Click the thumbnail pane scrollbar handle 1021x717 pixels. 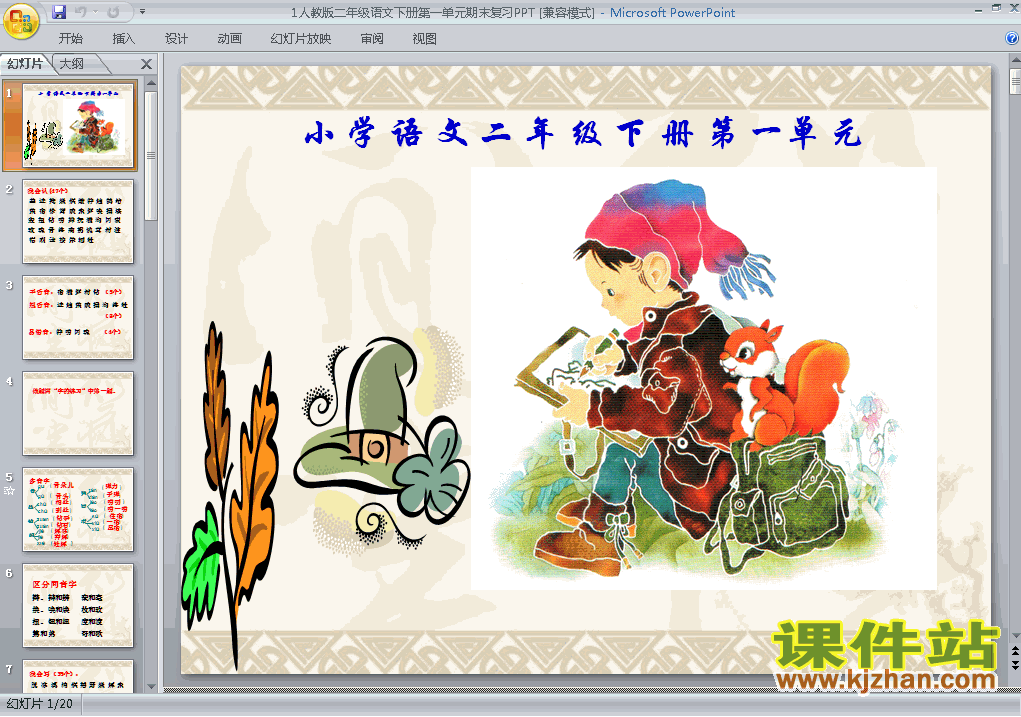tap(151, 156)
